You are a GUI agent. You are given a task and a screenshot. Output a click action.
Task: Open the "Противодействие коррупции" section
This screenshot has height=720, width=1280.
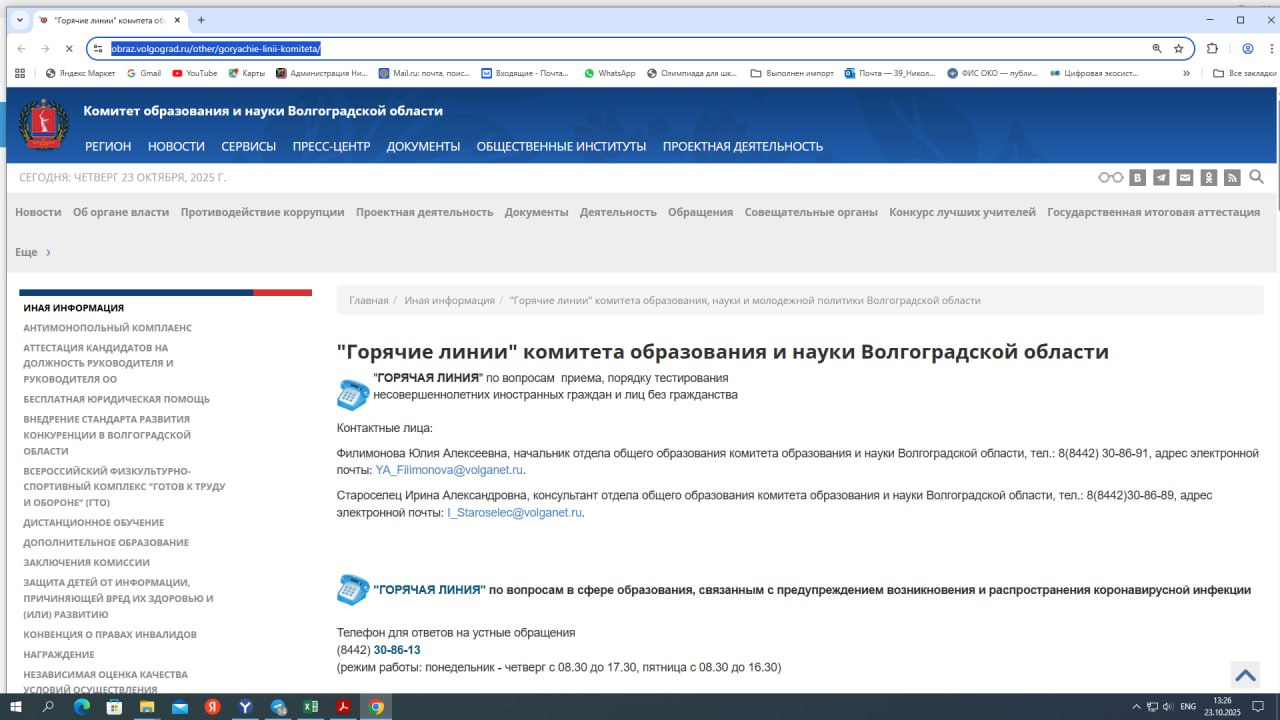click(262, 212)
